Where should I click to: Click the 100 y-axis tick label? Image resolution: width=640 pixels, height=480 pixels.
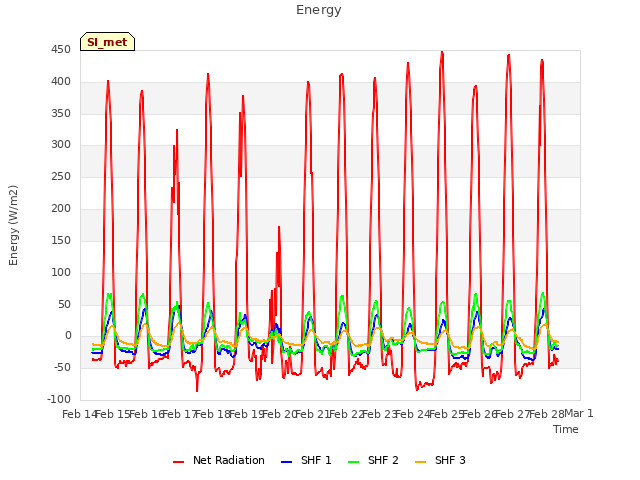point(61,272)
